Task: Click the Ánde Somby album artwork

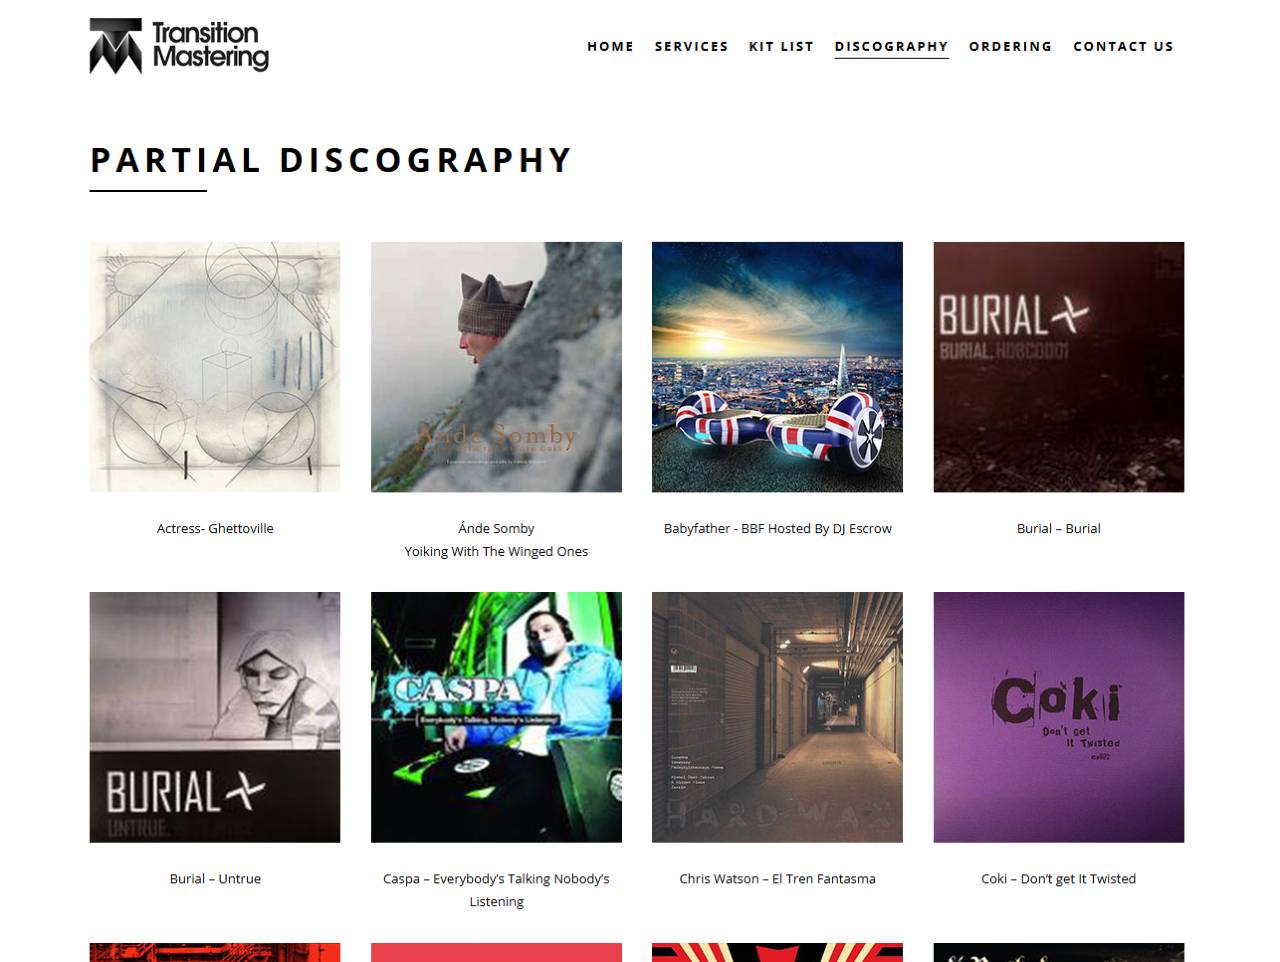Action: [x=496, y=367]
